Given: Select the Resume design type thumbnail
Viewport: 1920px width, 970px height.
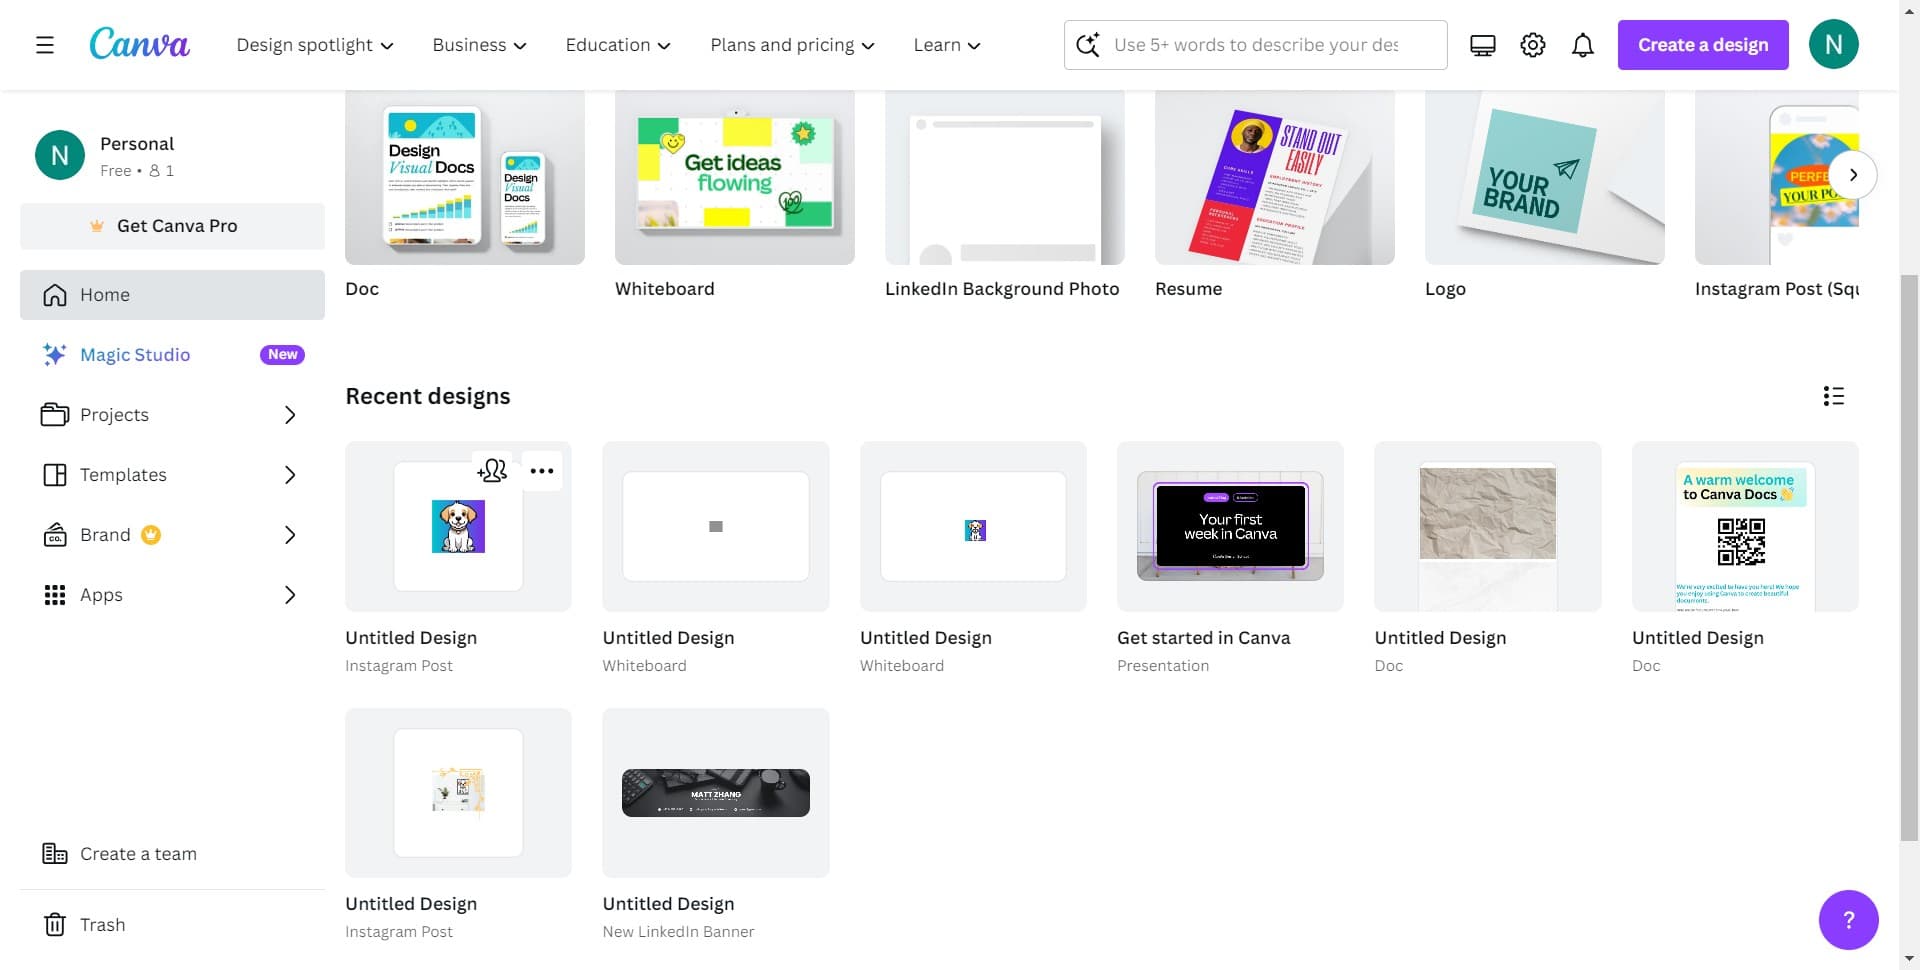Looking at the screenshot, I should pyautogui.click(x=1275, y=177).
